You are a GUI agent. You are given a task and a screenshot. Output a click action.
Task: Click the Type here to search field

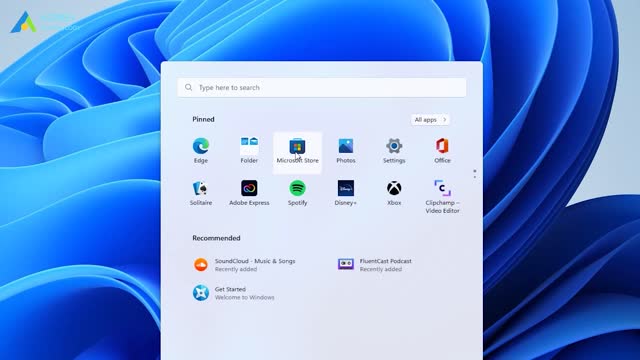(x=322, y=87)
